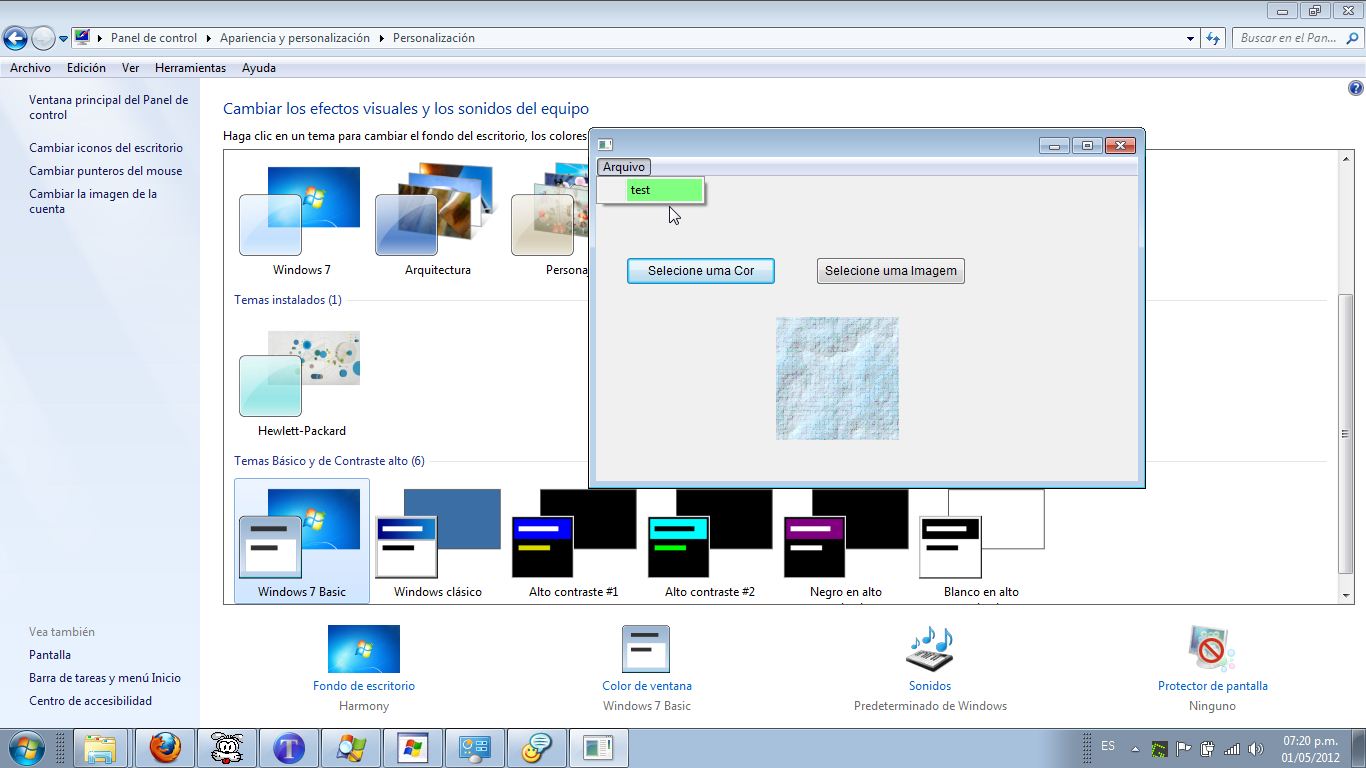Switch to the small form window taskbar button
Image resolution: width=1366 pixels, height=768 pixels.
point(599,748)
